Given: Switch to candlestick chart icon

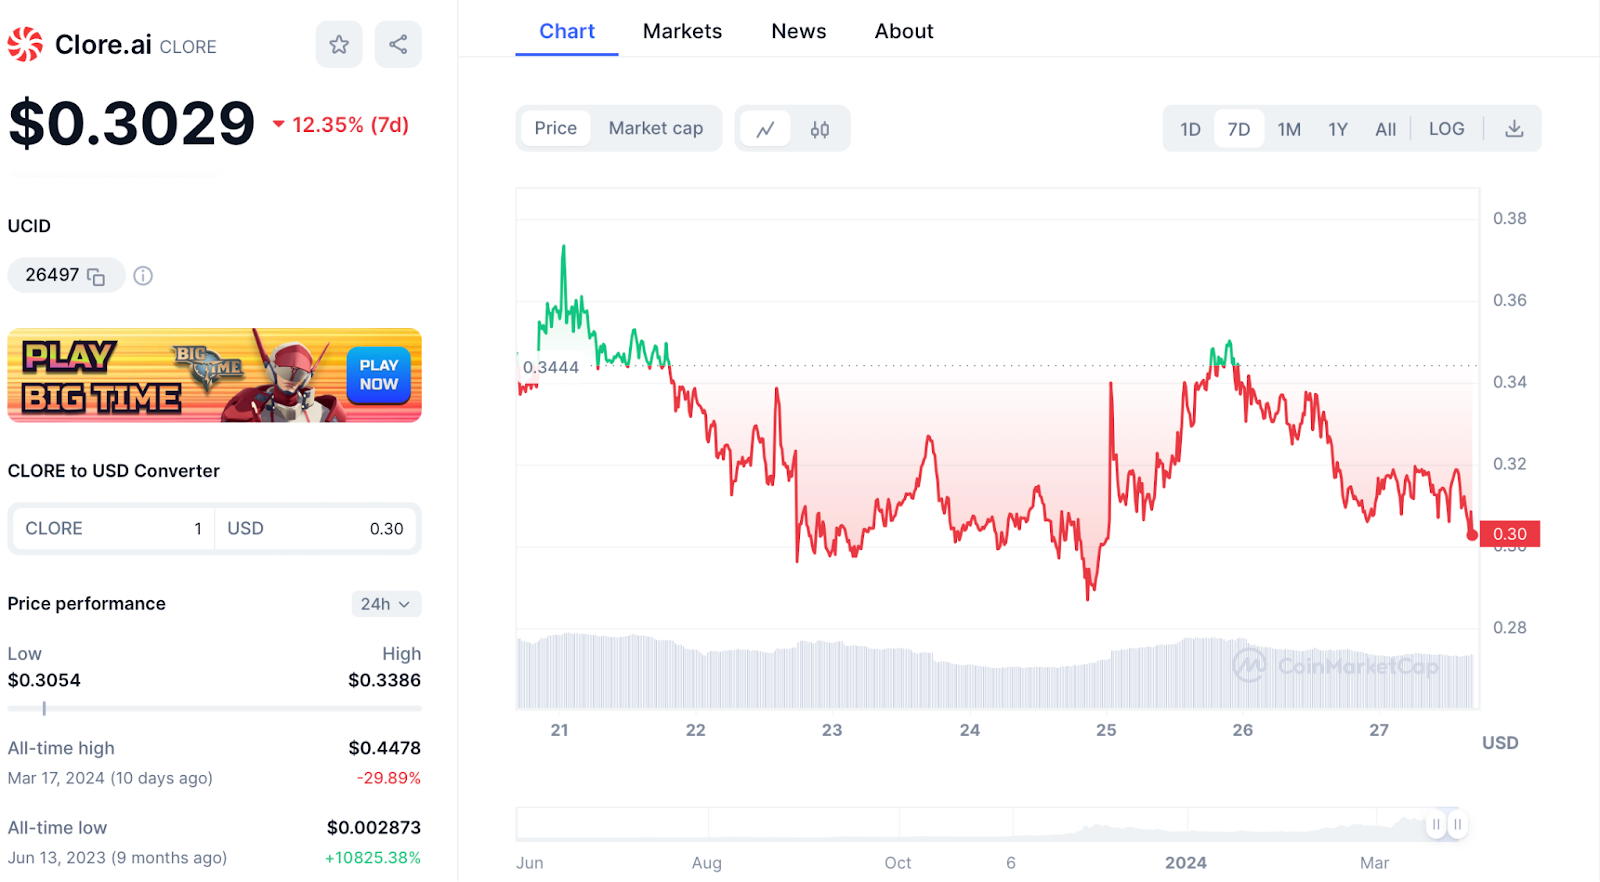Looking at the screenshot, I should (x=820, y=129).
